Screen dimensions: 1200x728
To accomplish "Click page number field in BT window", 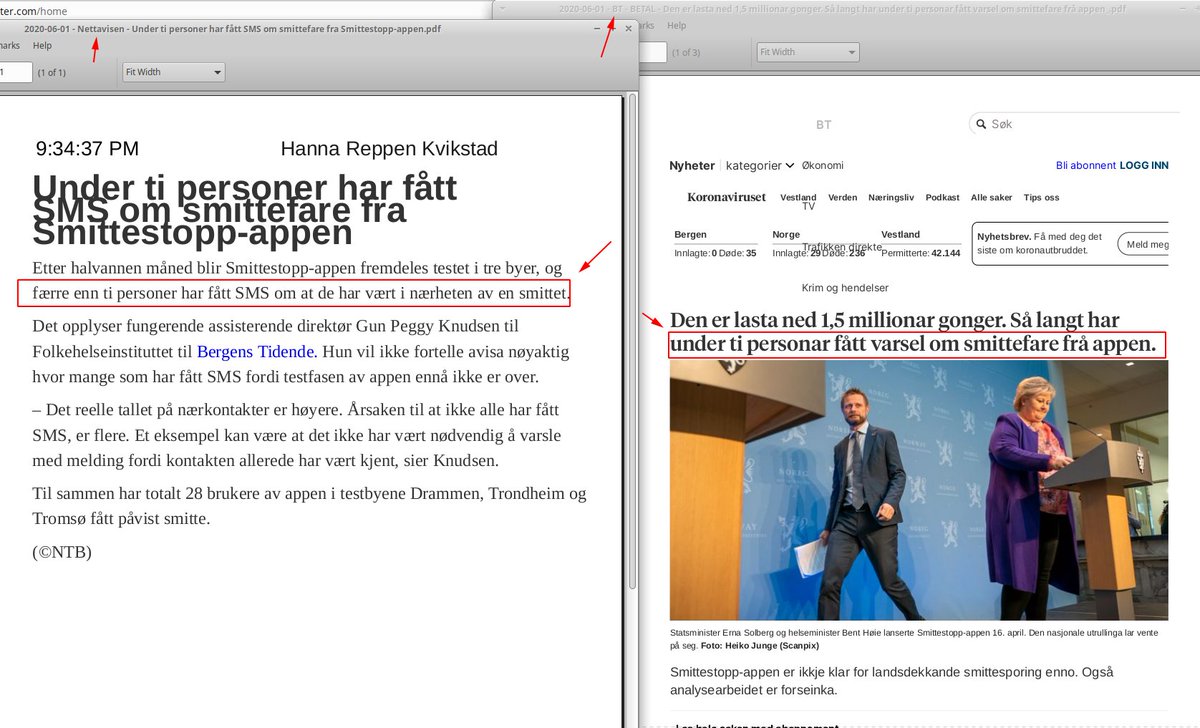I will [x=653, y=52].
